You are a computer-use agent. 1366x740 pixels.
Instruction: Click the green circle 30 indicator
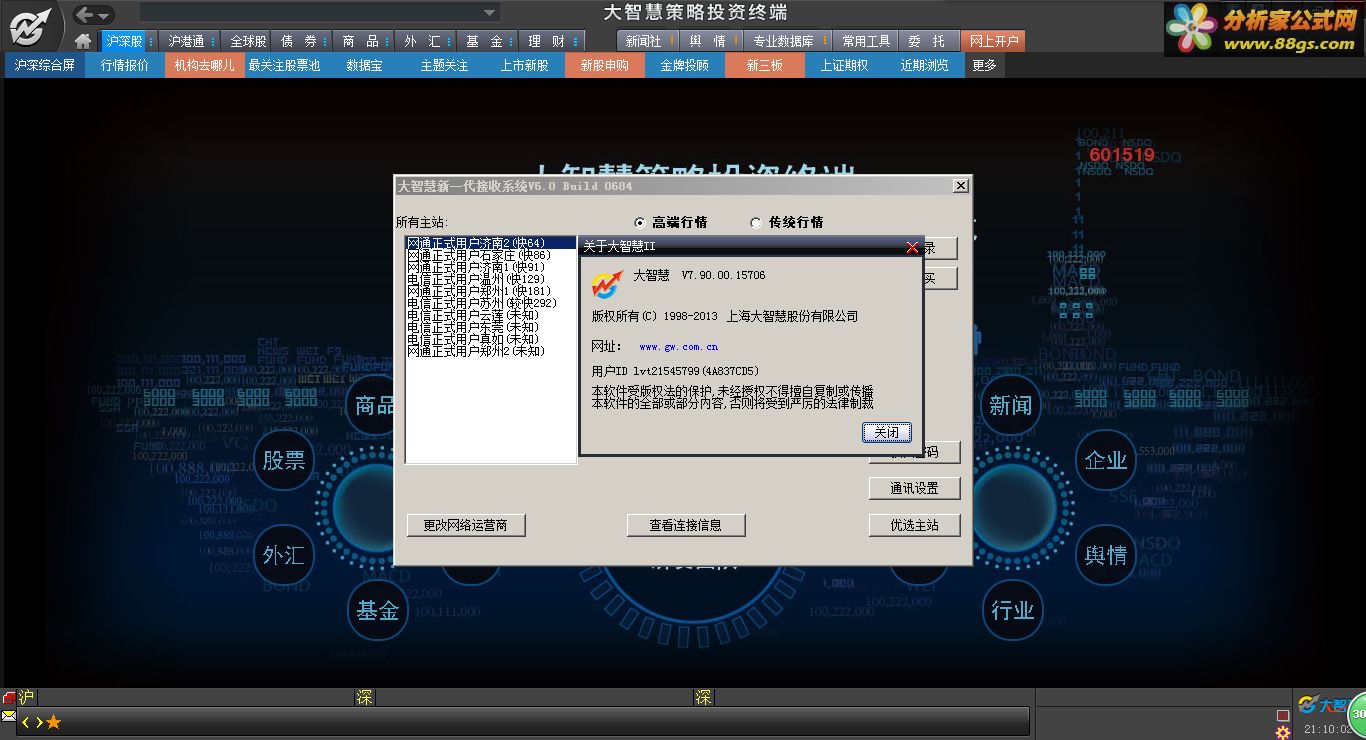click(x=1357, y=714)
